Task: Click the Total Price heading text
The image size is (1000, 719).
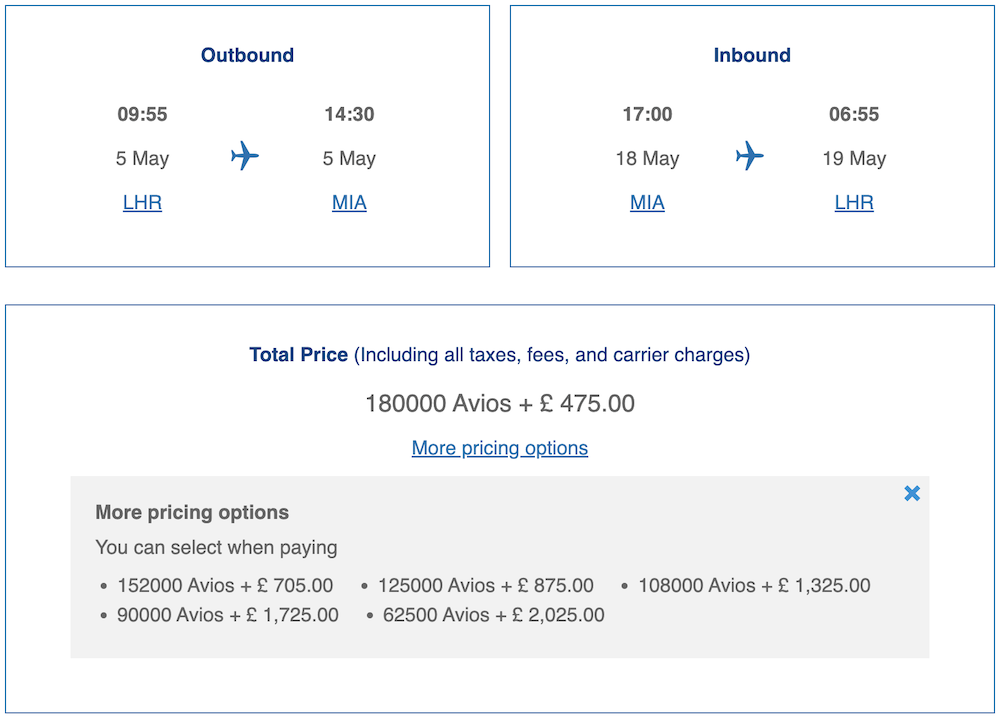Action: coord(298,355)
